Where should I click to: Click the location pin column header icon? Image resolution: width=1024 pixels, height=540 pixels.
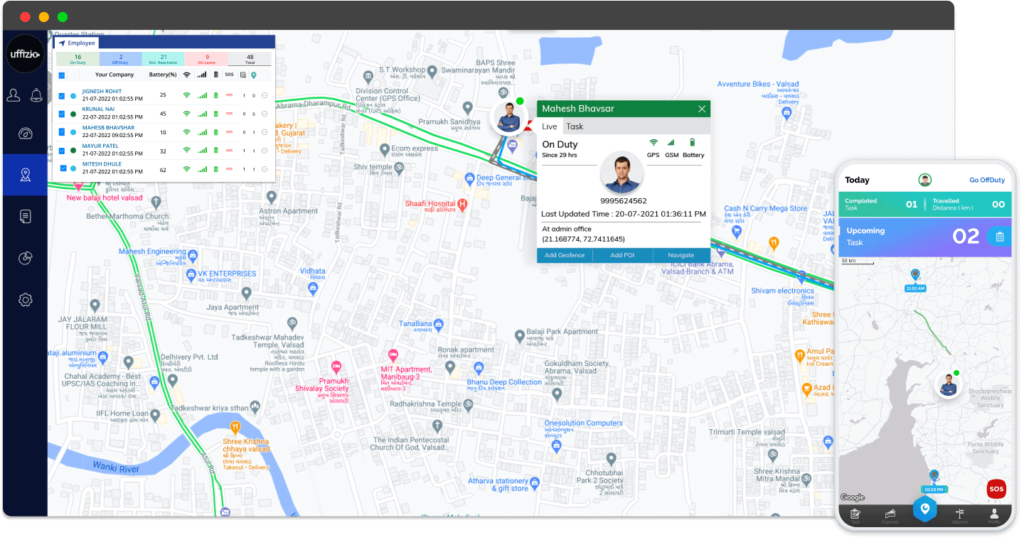(x=254, y=75)
